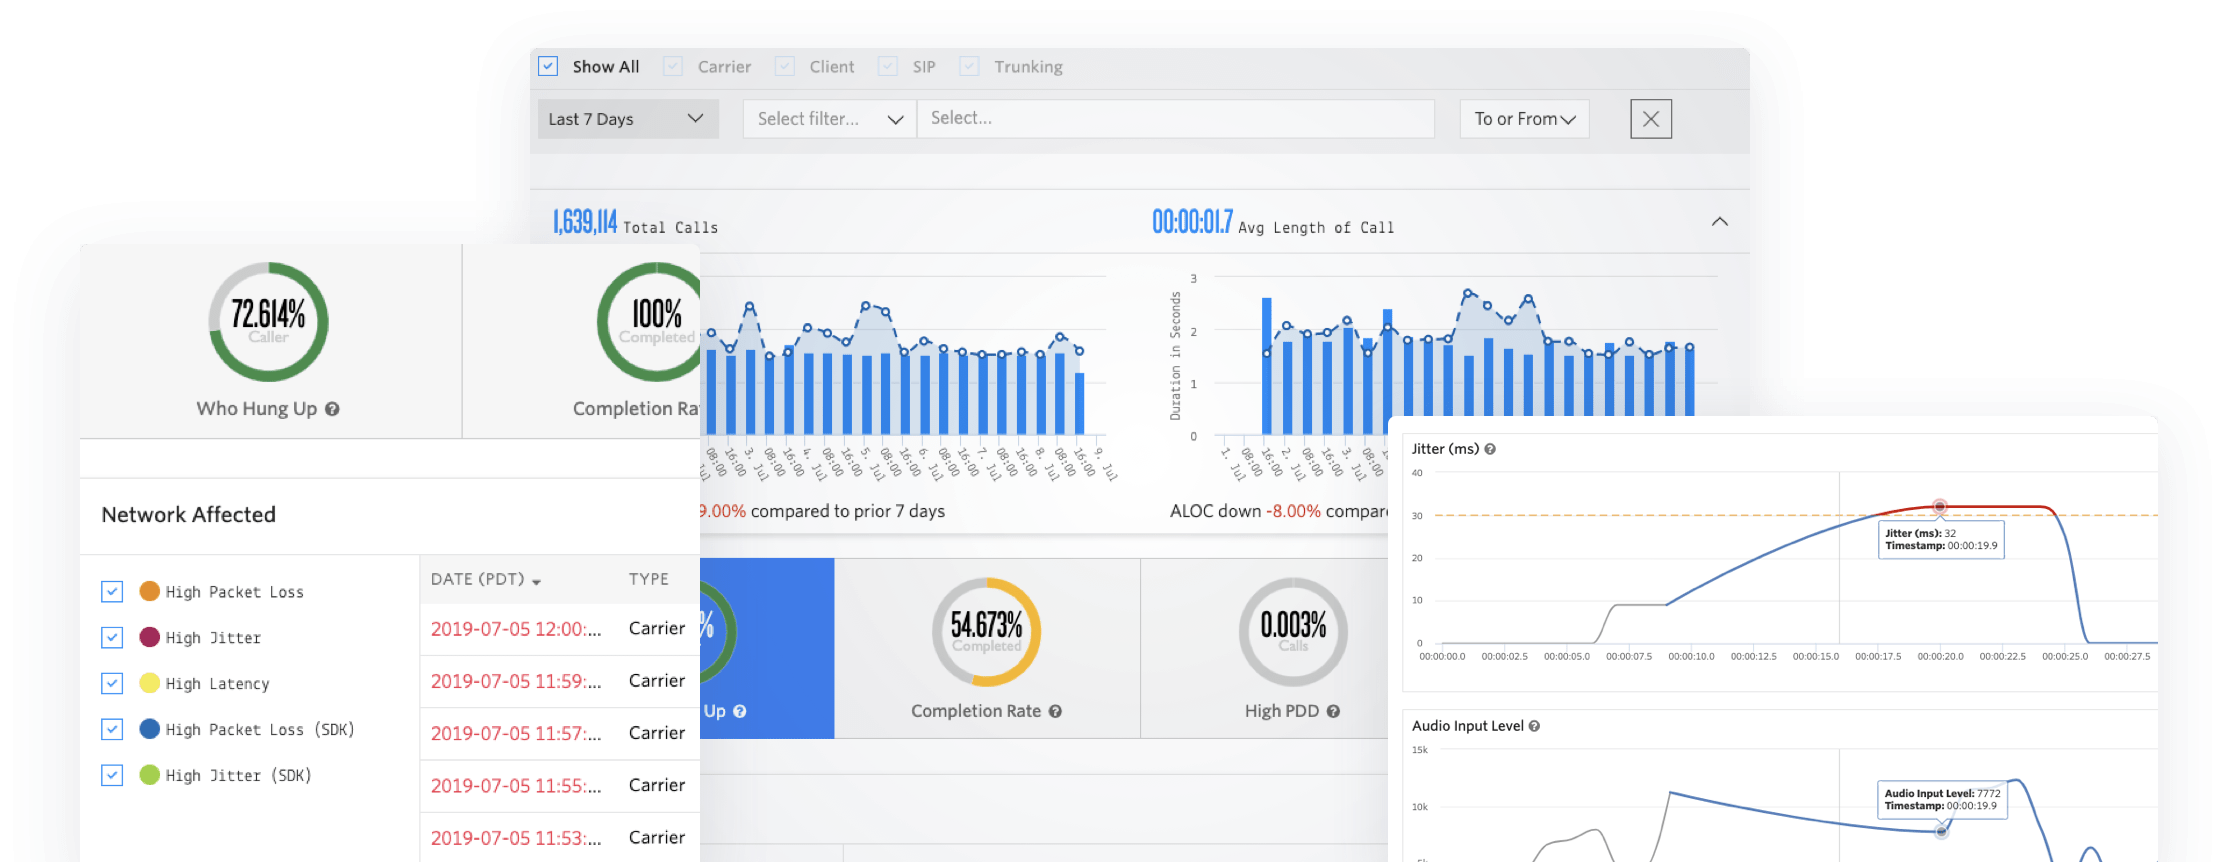Collapse the Total Calls chart section

tap(1720, 222)
